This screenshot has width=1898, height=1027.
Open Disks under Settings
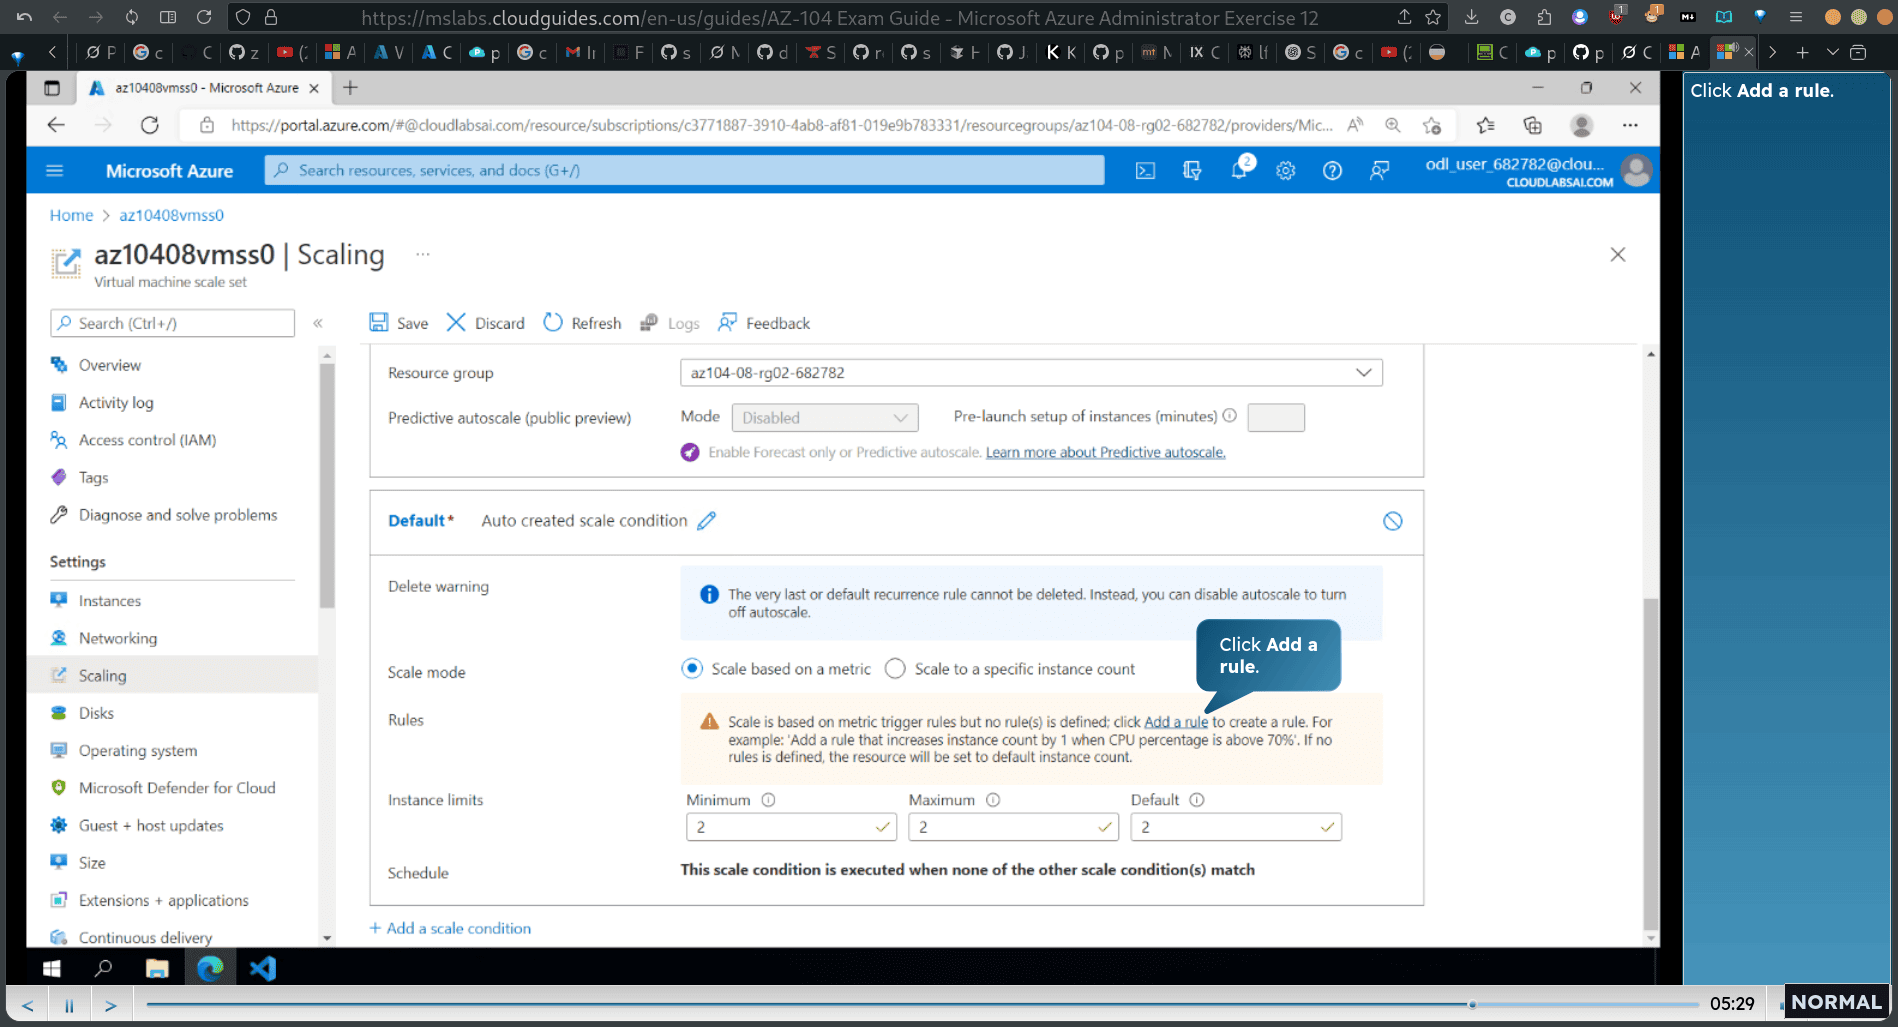96,713
